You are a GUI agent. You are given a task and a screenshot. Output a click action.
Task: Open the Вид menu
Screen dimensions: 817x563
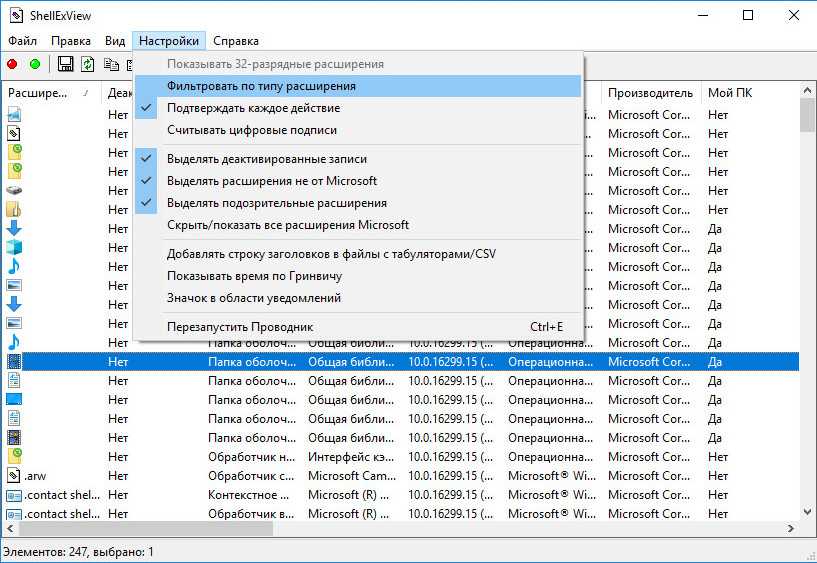pyautogui.click(x=115, y=41)
